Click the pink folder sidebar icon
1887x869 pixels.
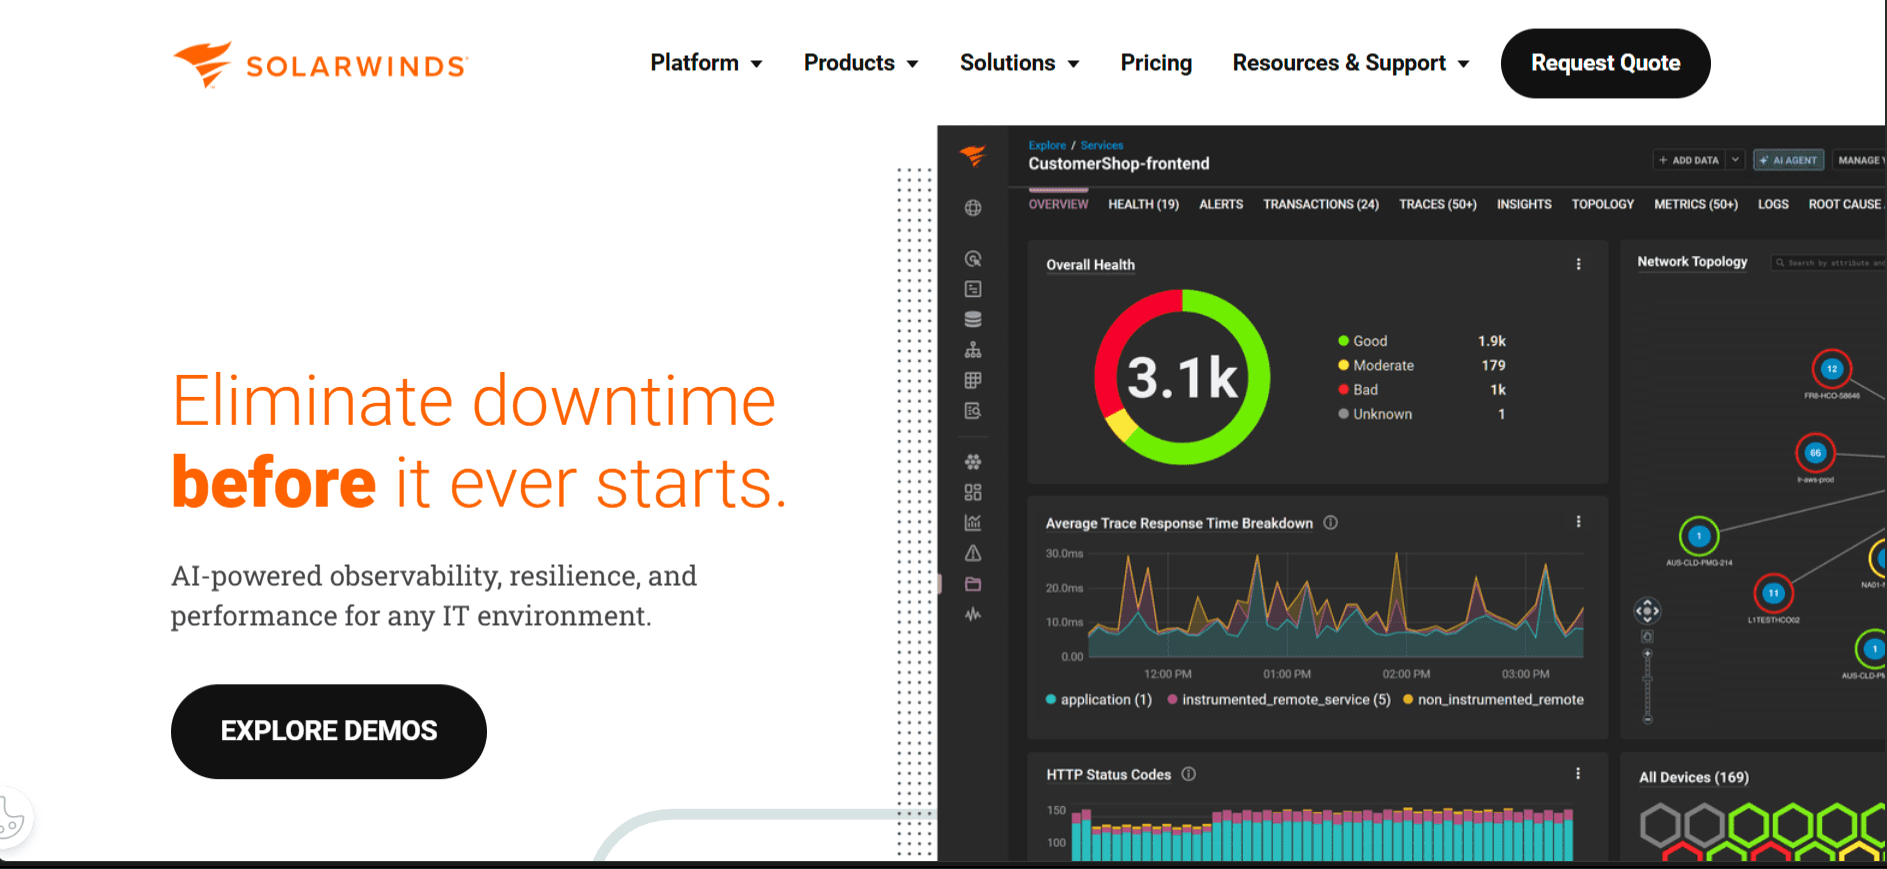[x=973, y=584]
